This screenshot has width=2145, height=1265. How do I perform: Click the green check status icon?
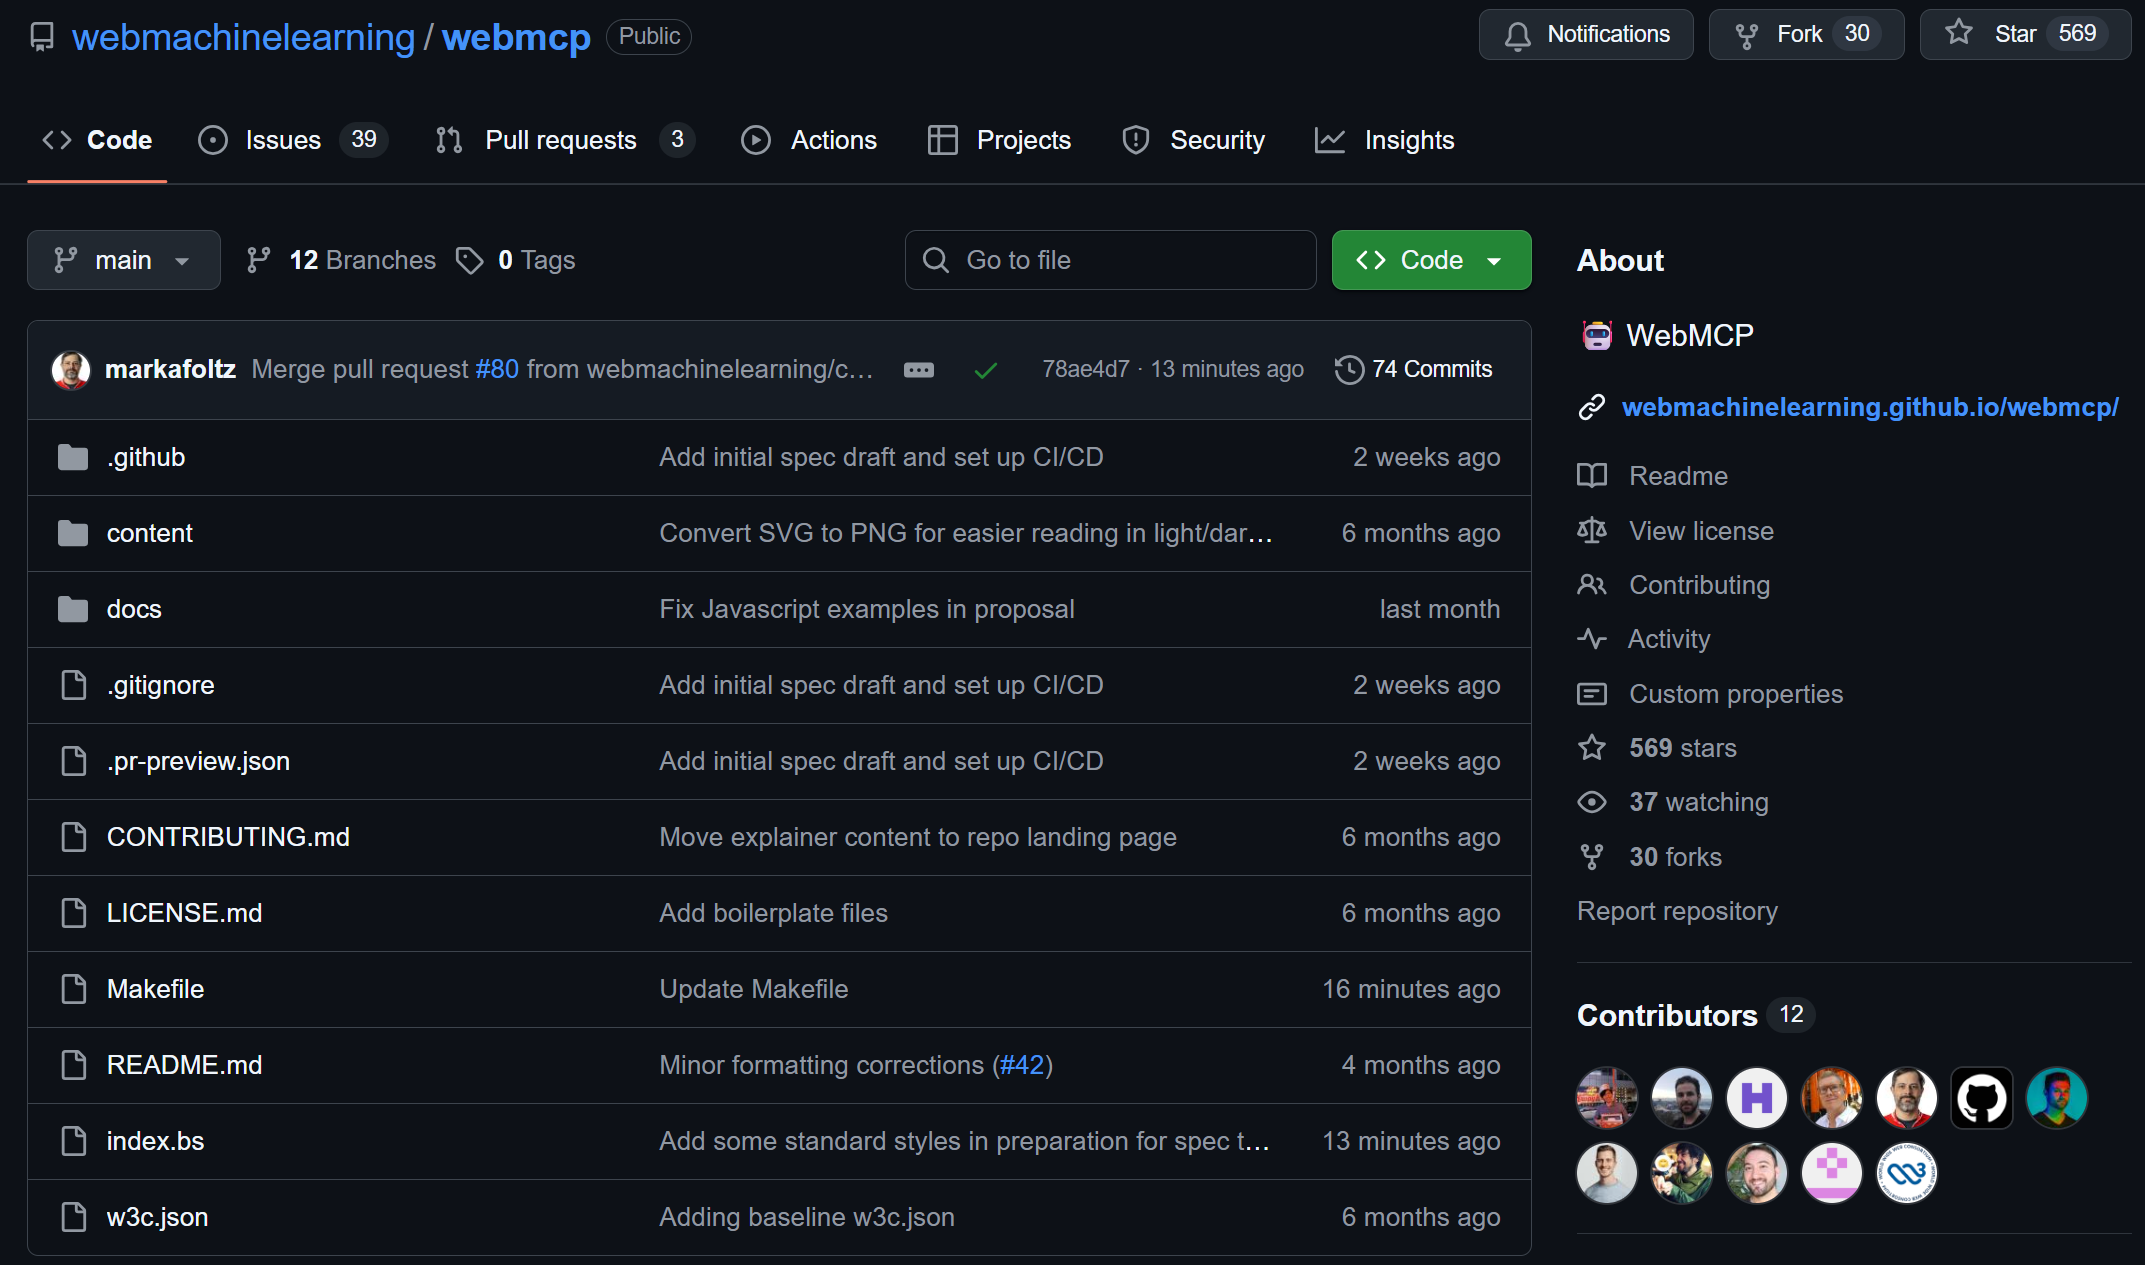tap(985, 370)
